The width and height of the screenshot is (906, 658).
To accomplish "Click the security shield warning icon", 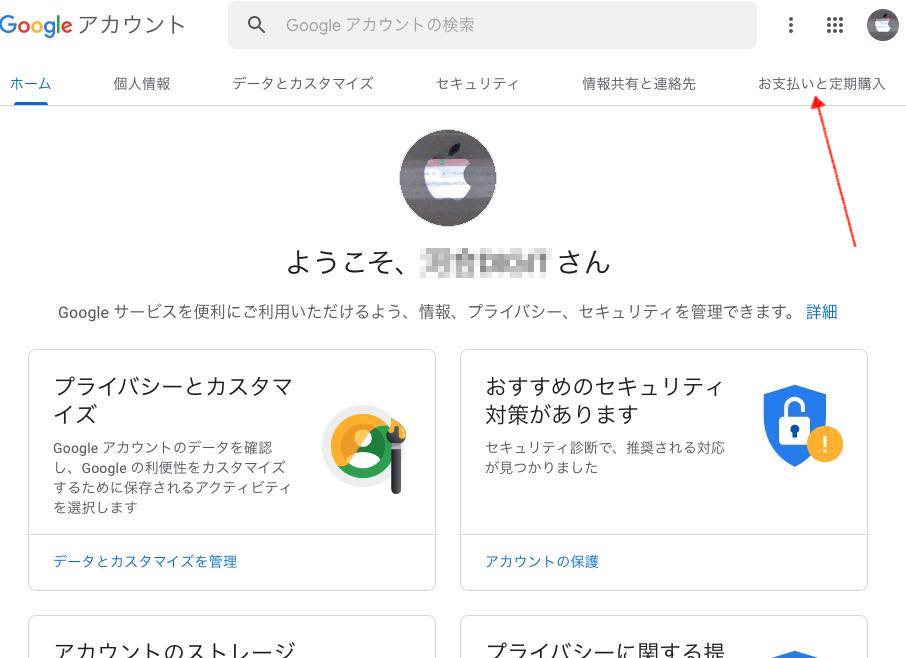I will click(803, 426).
